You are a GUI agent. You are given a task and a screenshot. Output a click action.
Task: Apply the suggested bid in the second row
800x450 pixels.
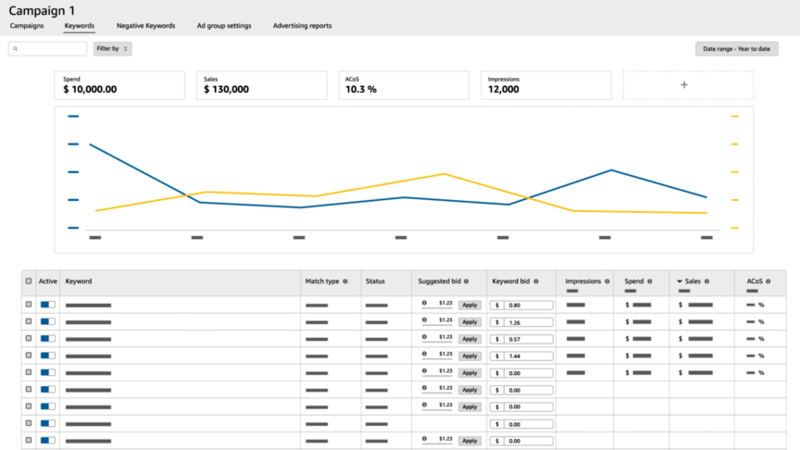(x=469, y=321)
